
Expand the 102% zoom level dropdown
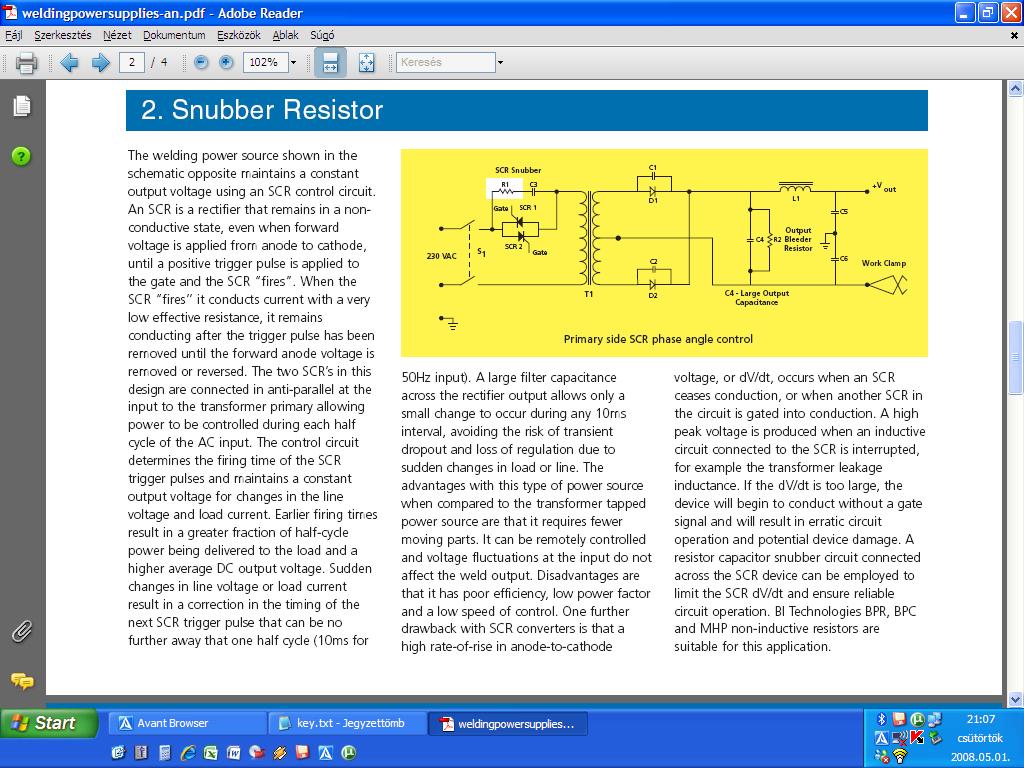pyautogui.click(x=293, y=63)
